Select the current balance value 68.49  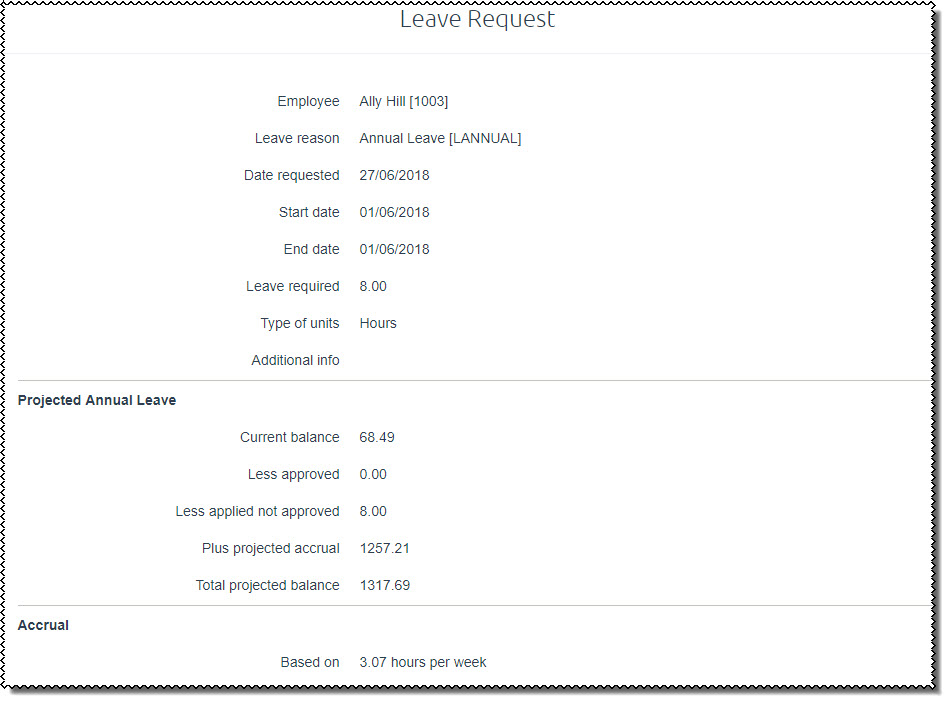(376, 437)
